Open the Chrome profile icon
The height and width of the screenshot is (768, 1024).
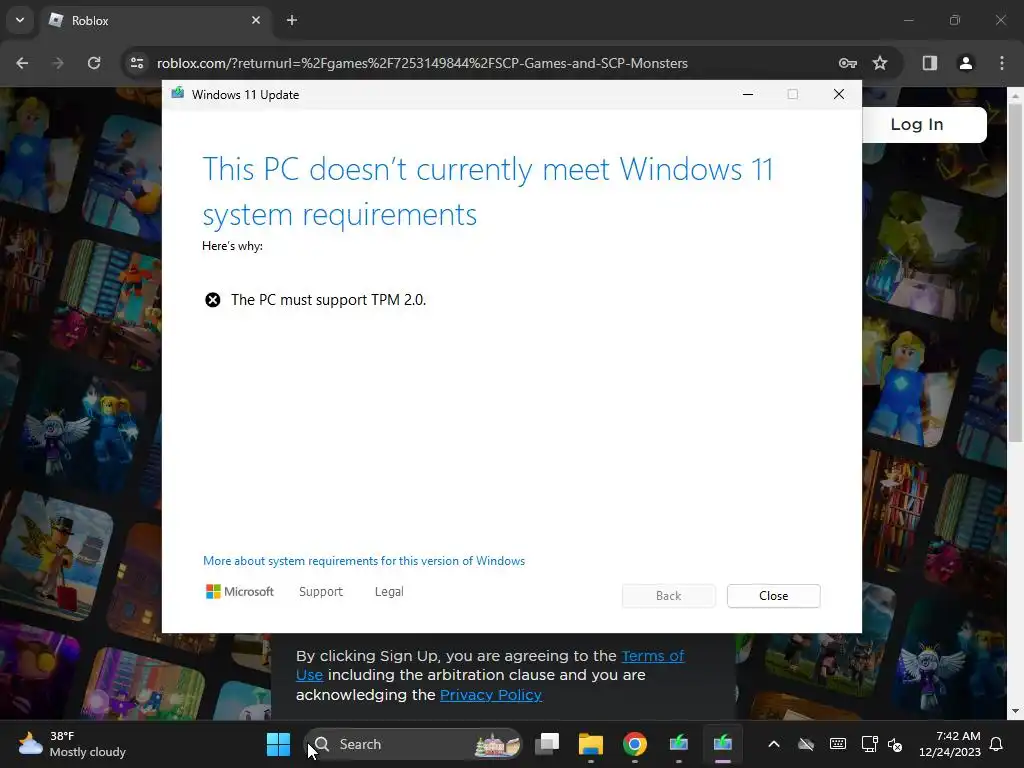pos(965,63)
